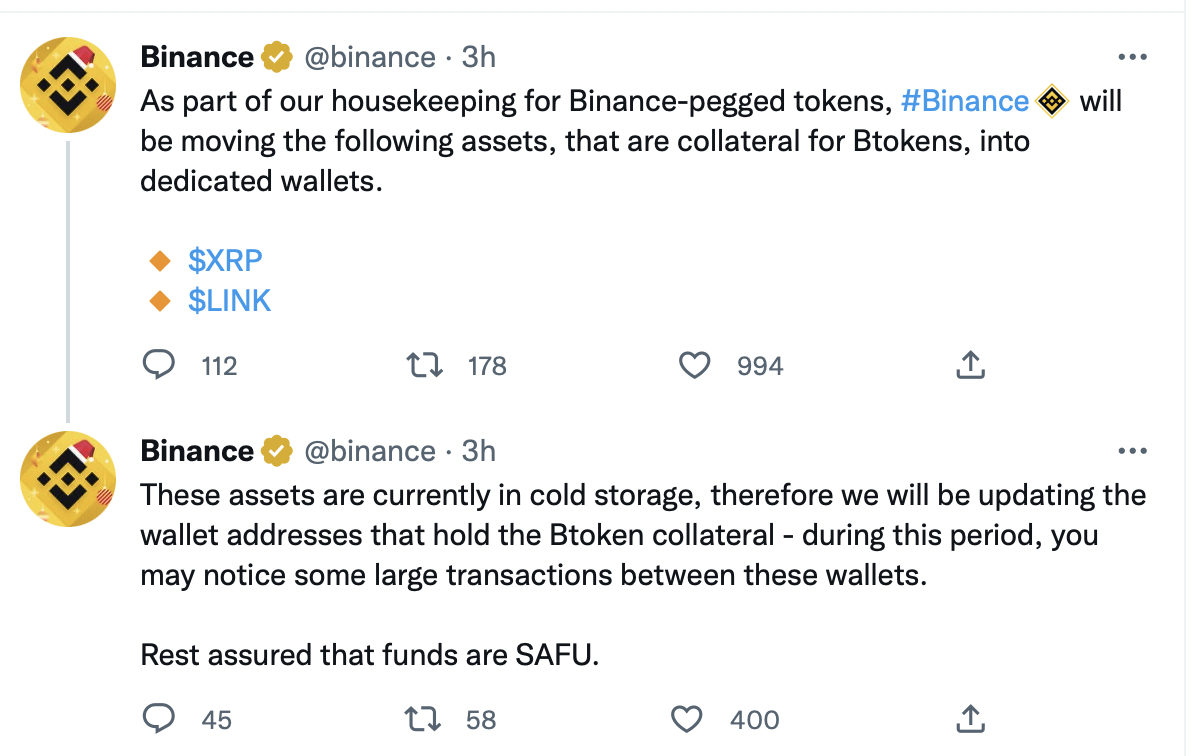
Task: Reply to the cold storage tweet
Action: click(x=159, y=719)
